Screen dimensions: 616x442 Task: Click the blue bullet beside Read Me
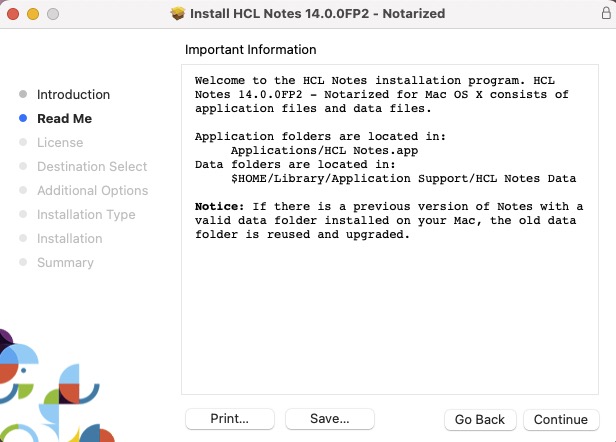[x=23, y=118]
